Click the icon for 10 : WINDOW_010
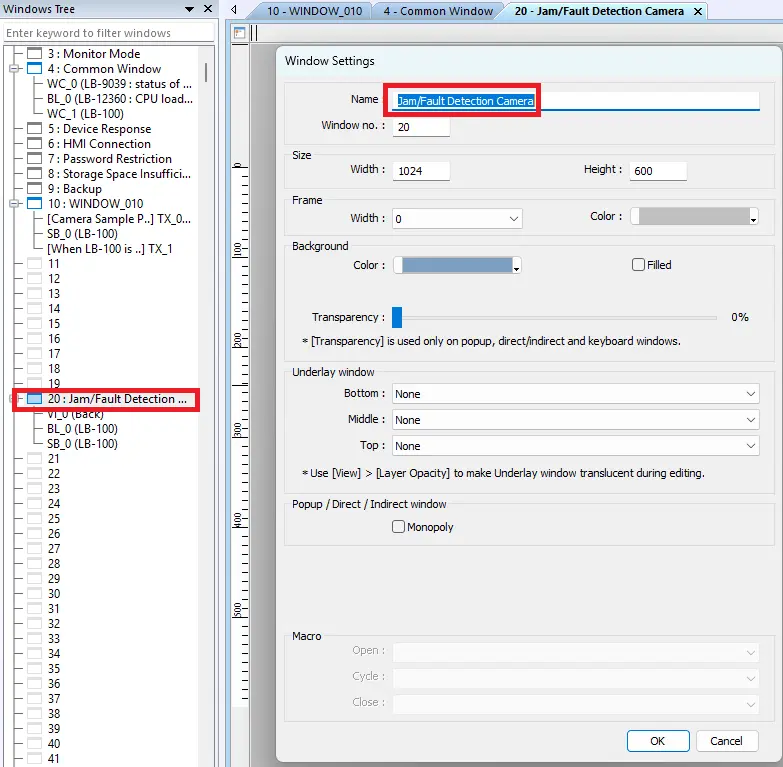783x767 pixels. (34, 203)
